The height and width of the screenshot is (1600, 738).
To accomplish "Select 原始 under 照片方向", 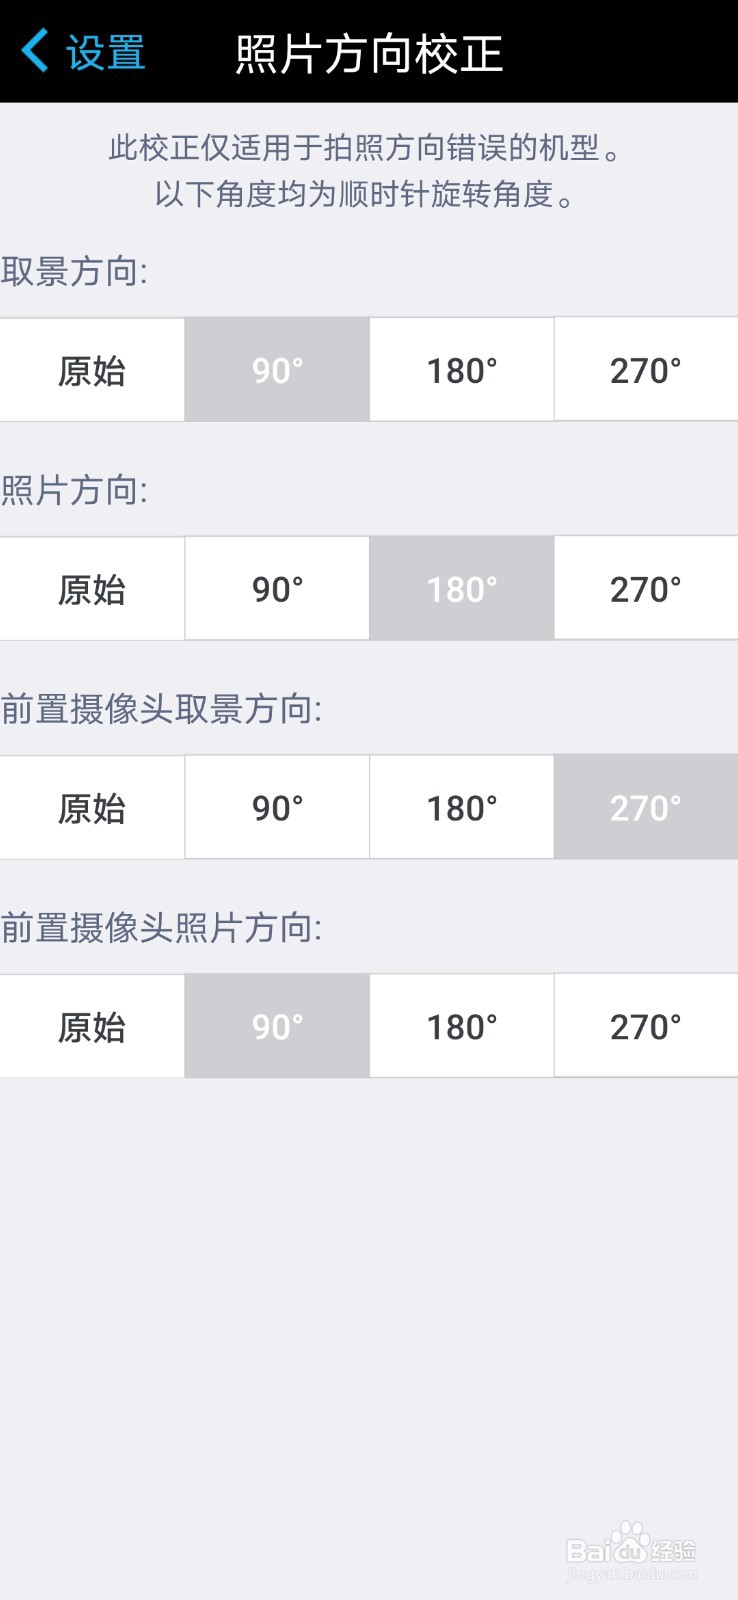I will (92, 589).
